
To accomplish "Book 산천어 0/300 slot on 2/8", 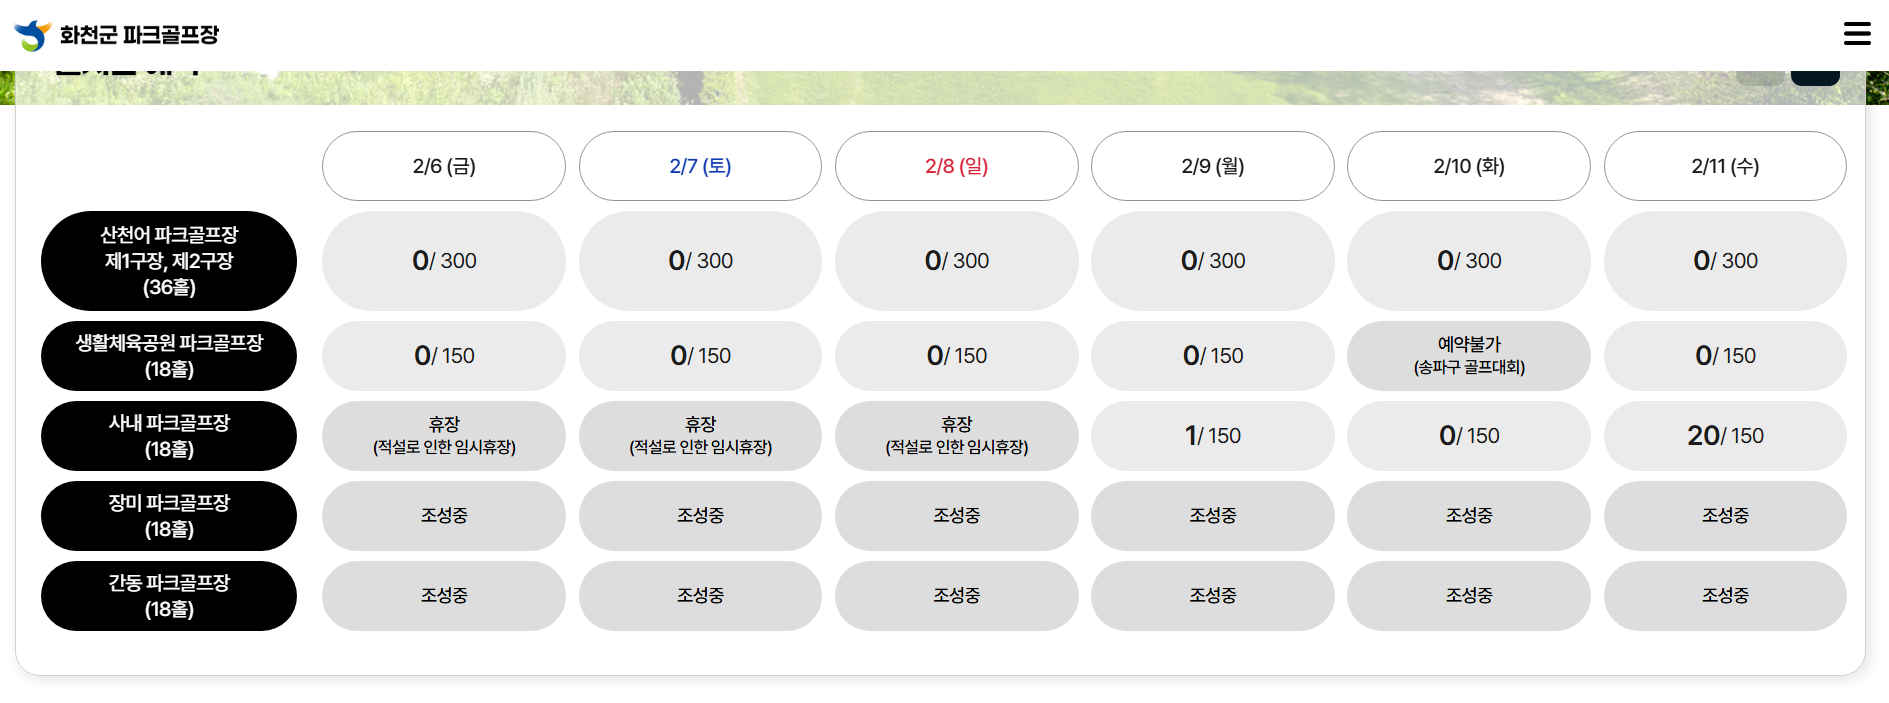I will click(957, 261).
